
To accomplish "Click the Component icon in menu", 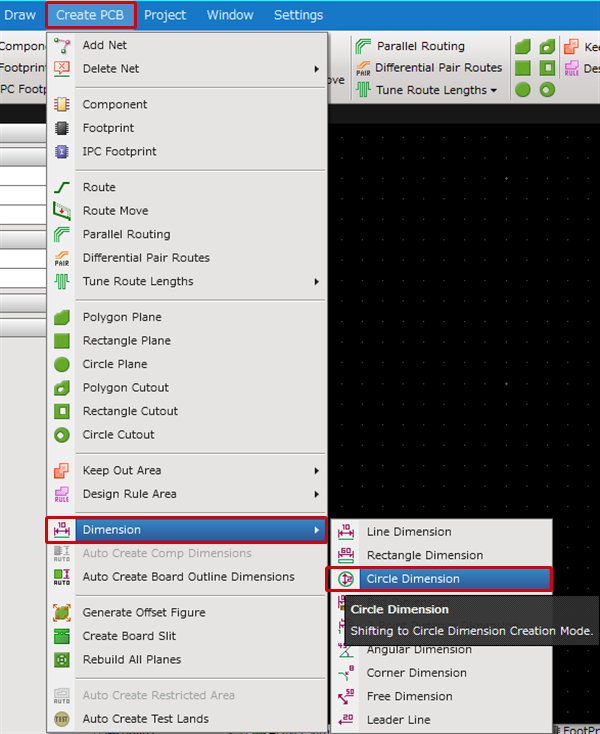I will click(x=62, y=104).
